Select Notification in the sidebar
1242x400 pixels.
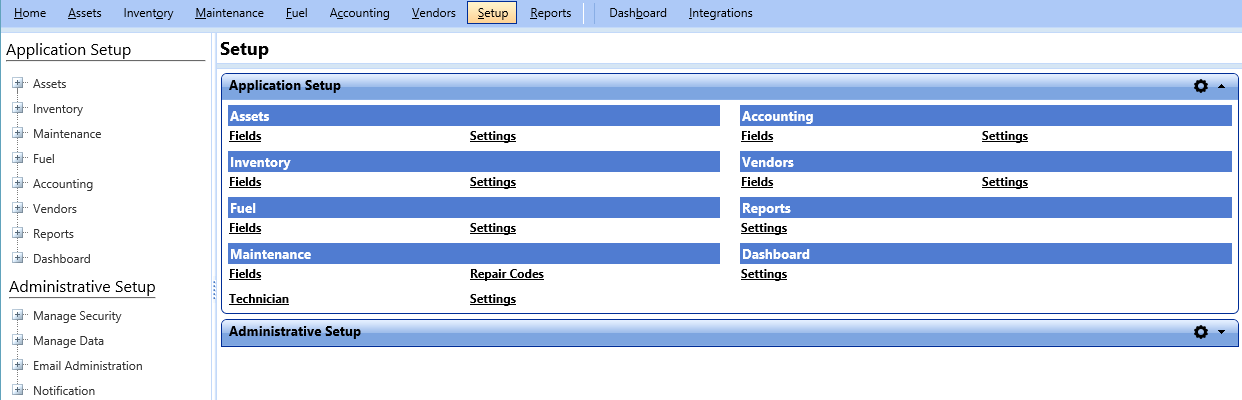click(64, 391)
